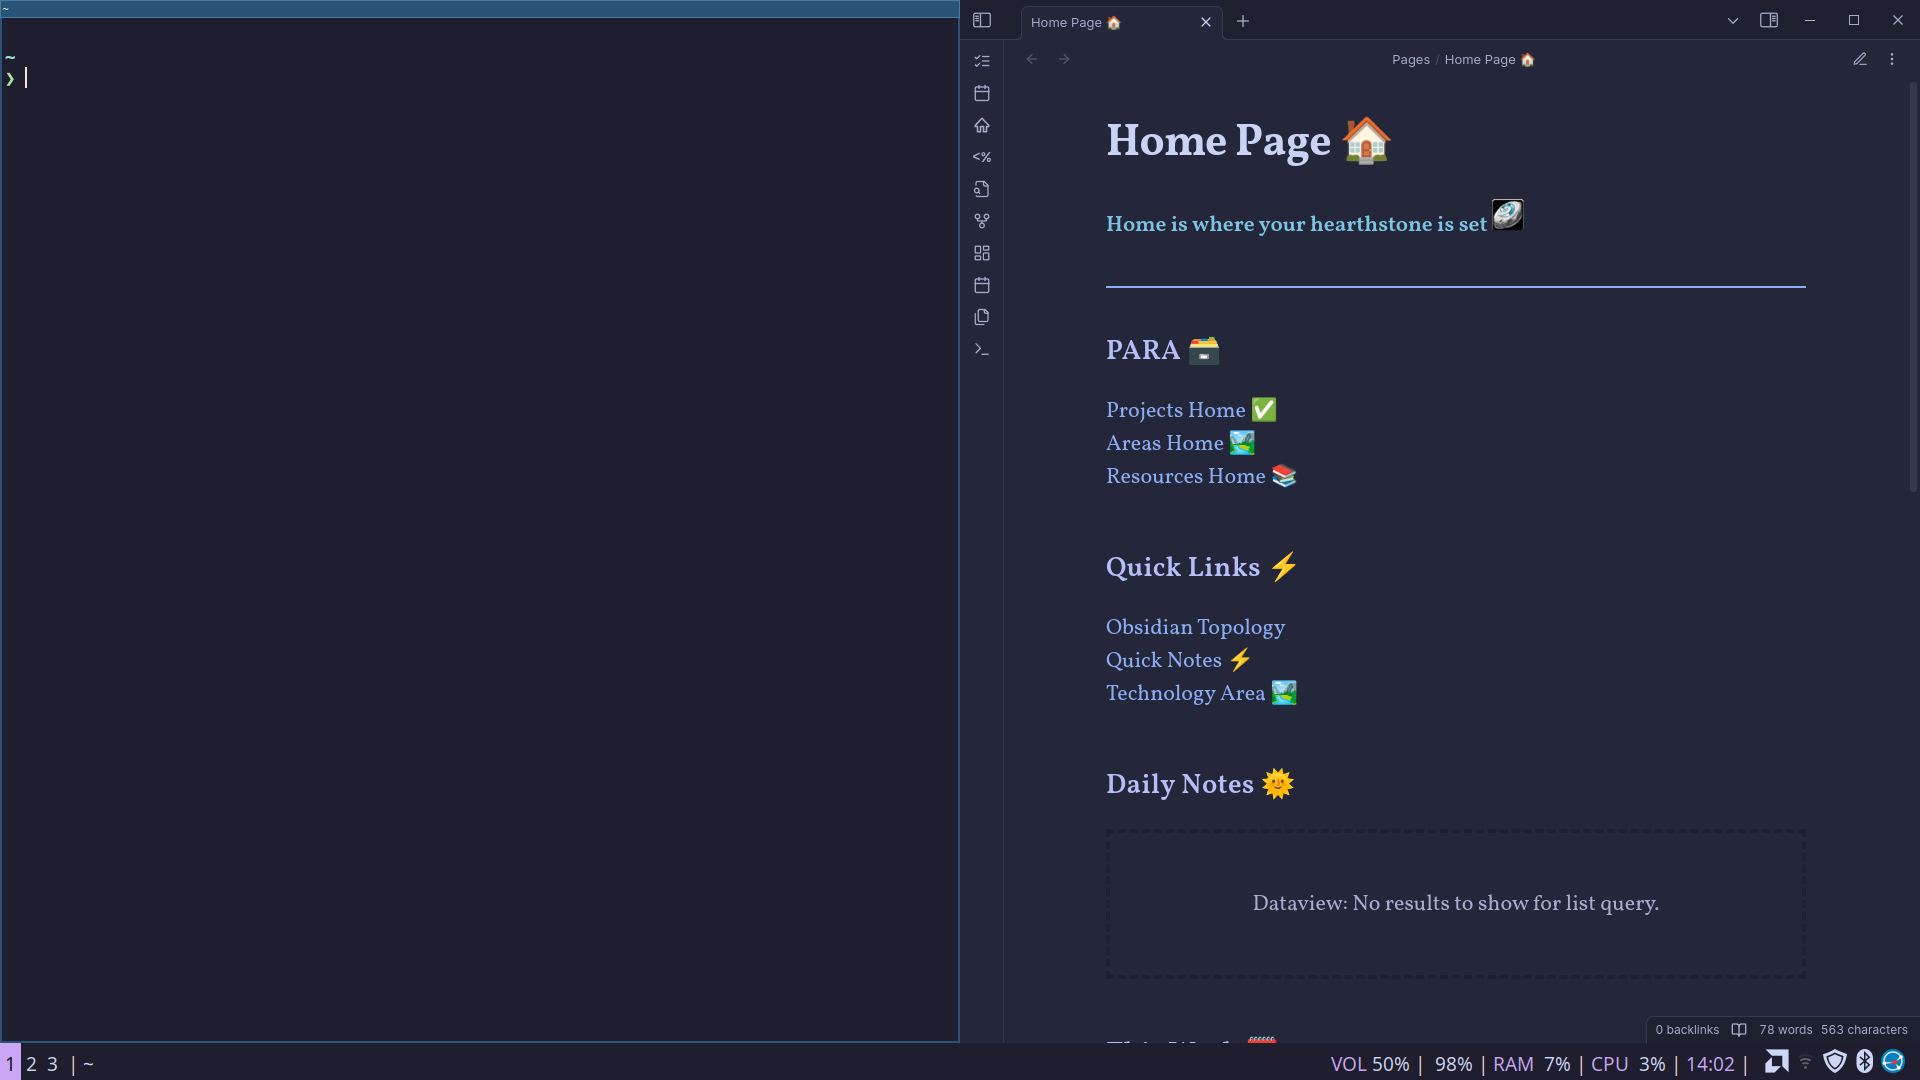Viewport: 1920px width, 1080px height.
Task: Expand the tab list dropdown arrow
Action: point(1733,21)
